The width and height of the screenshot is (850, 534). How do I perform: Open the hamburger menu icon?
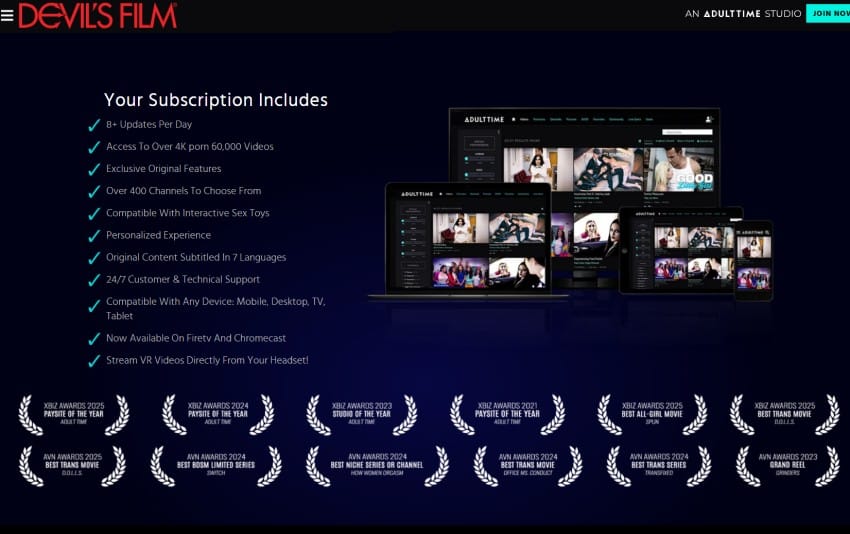tap(7, 15)
